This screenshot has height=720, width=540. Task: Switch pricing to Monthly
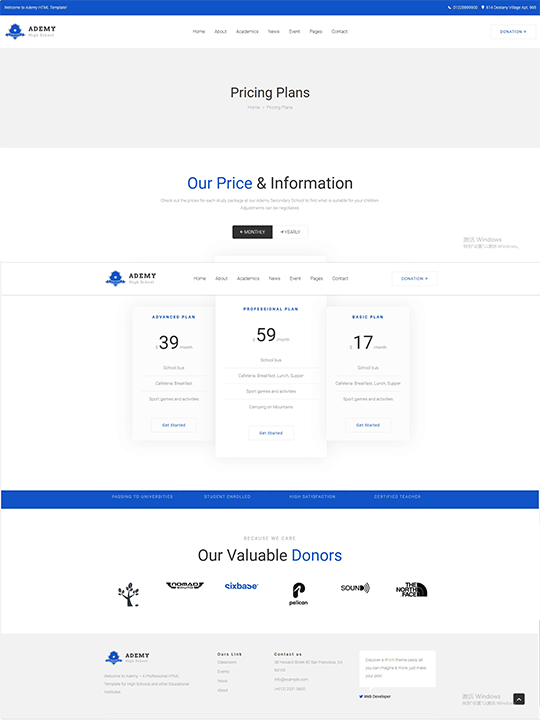253,232
